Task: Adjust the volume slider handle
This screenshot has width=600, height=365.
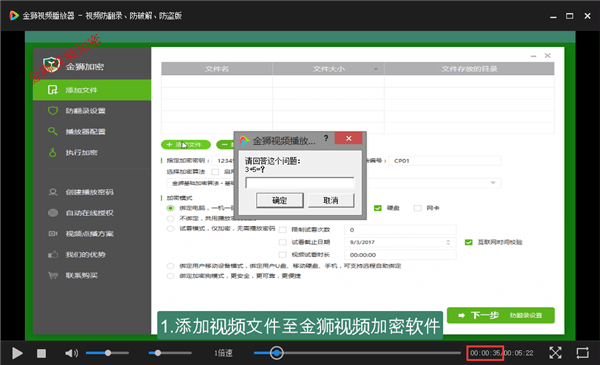Action: (108, 353)
